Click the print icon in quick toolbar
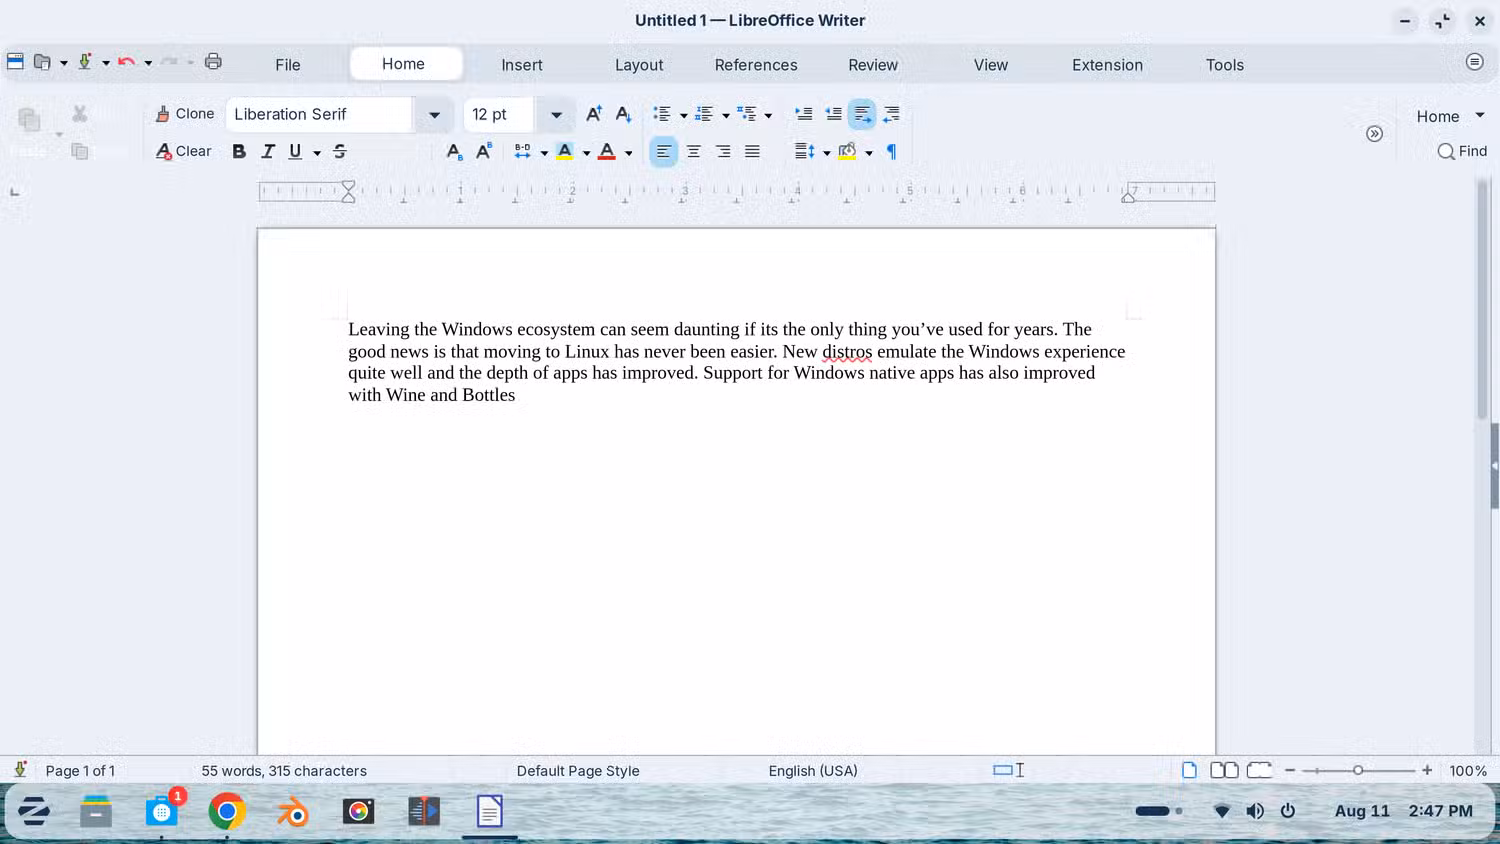 point(213,61)
